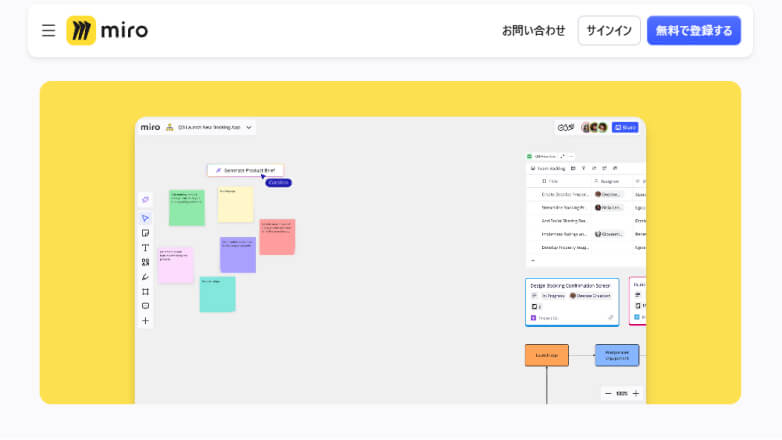Open the hamburger navigation menu
The width and height of the screenshot is (782, 440).
[48, 30]
